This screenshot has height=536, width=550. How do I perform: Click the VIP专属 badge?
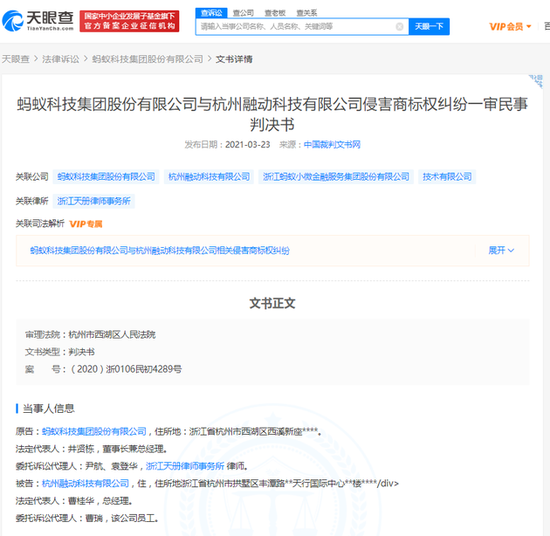pyautogui.click(x=86, y=224)
